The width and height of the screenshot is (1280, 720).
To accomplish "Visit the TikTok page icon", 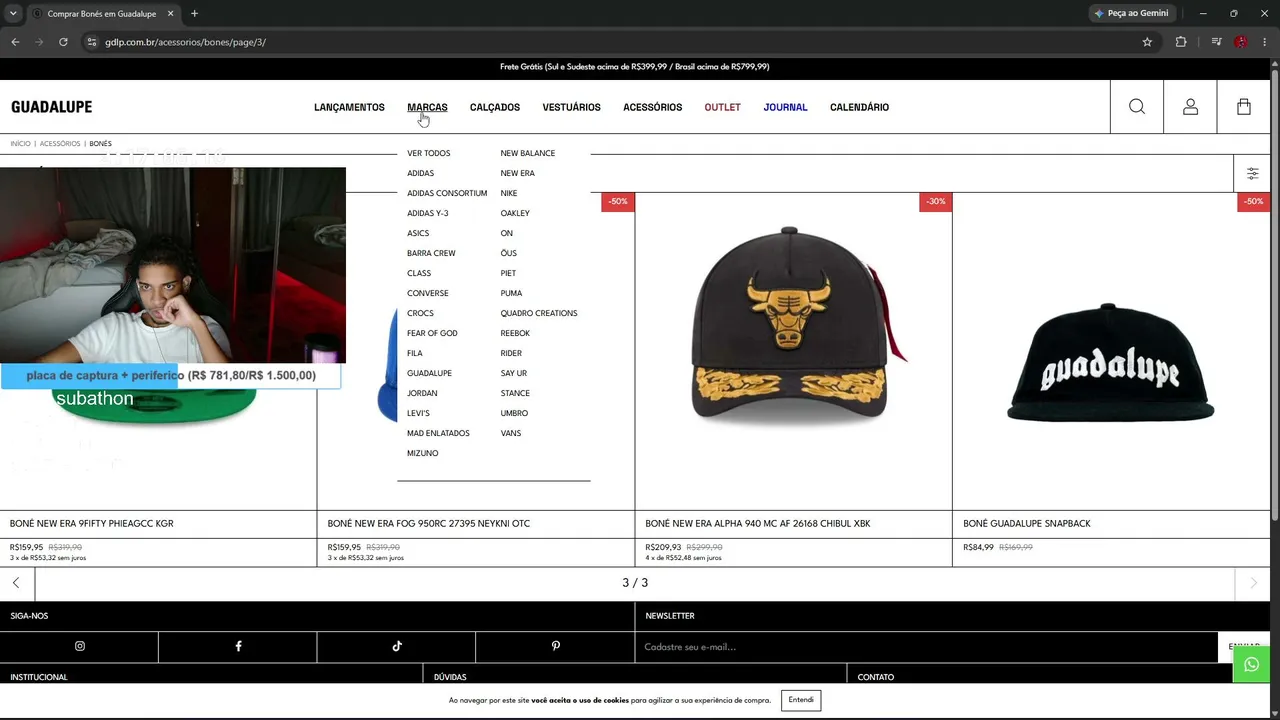I will click(397, 646).
